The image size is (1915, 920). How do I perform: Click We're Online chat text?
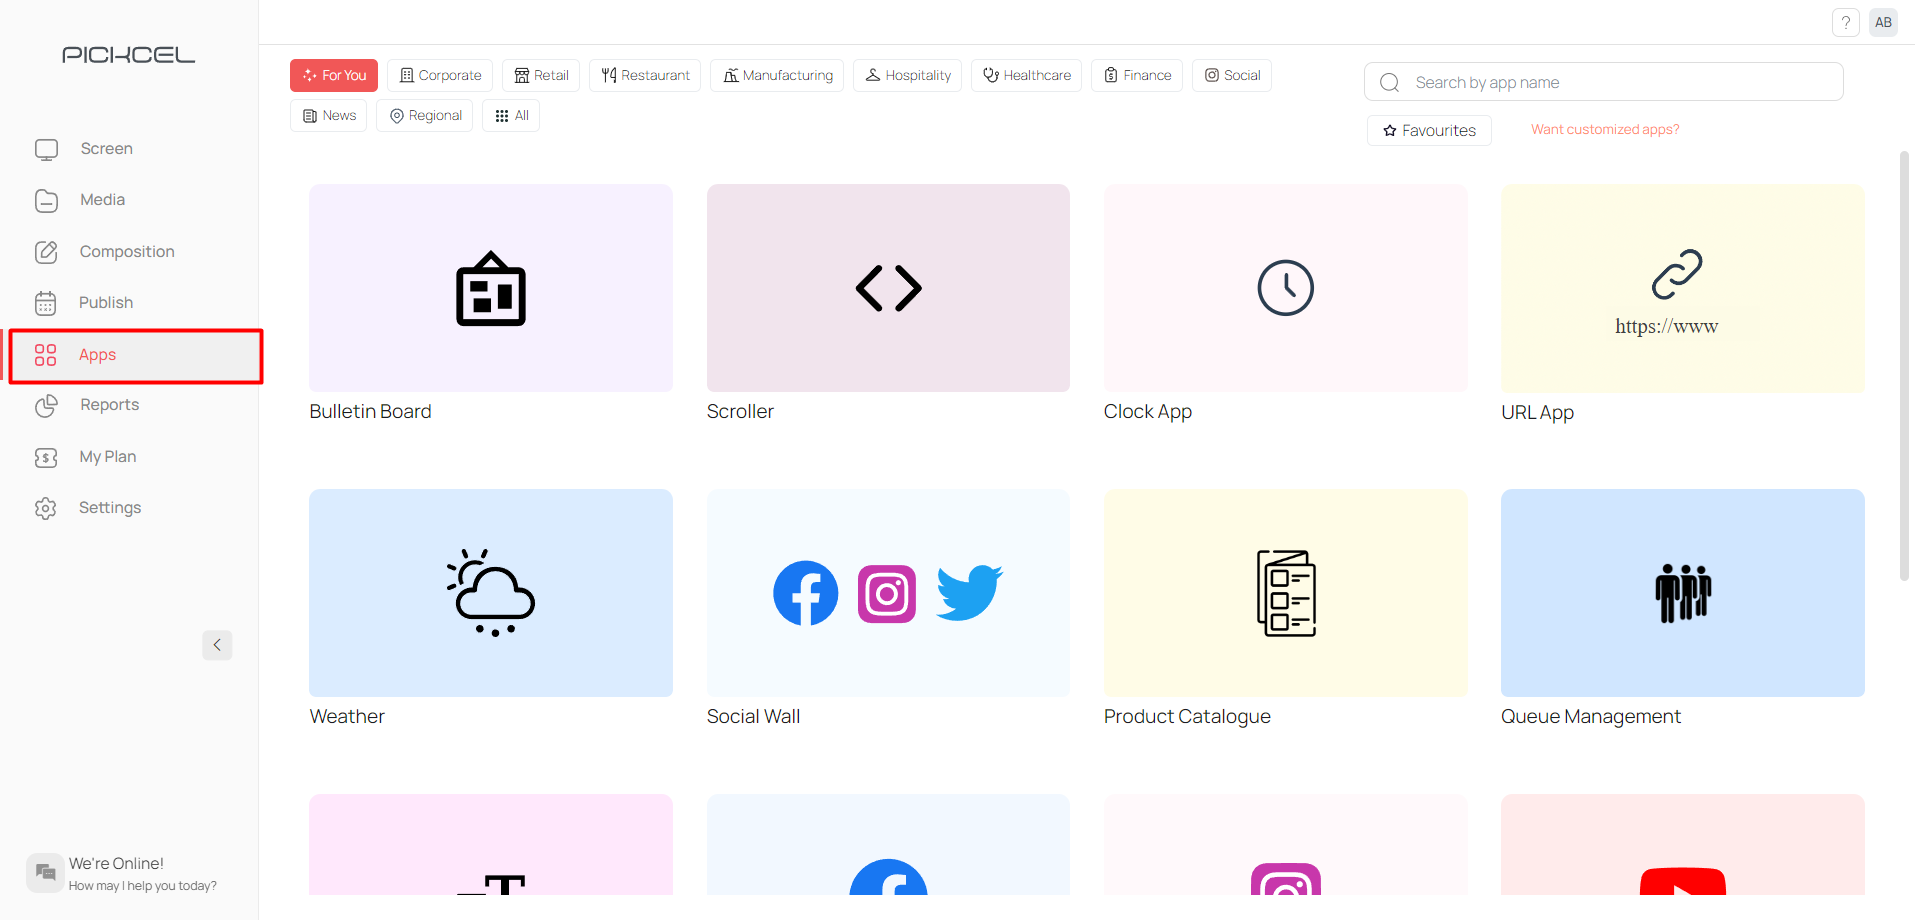[x=116, y=864]
